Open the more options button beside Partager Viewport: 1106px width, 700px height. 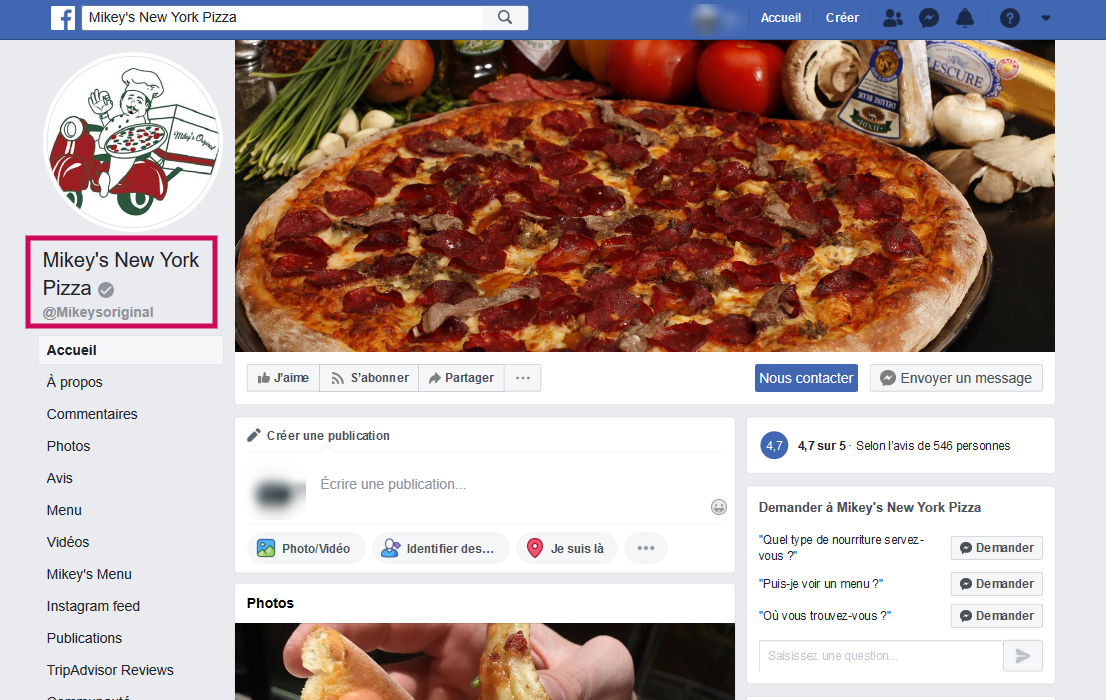523,378
